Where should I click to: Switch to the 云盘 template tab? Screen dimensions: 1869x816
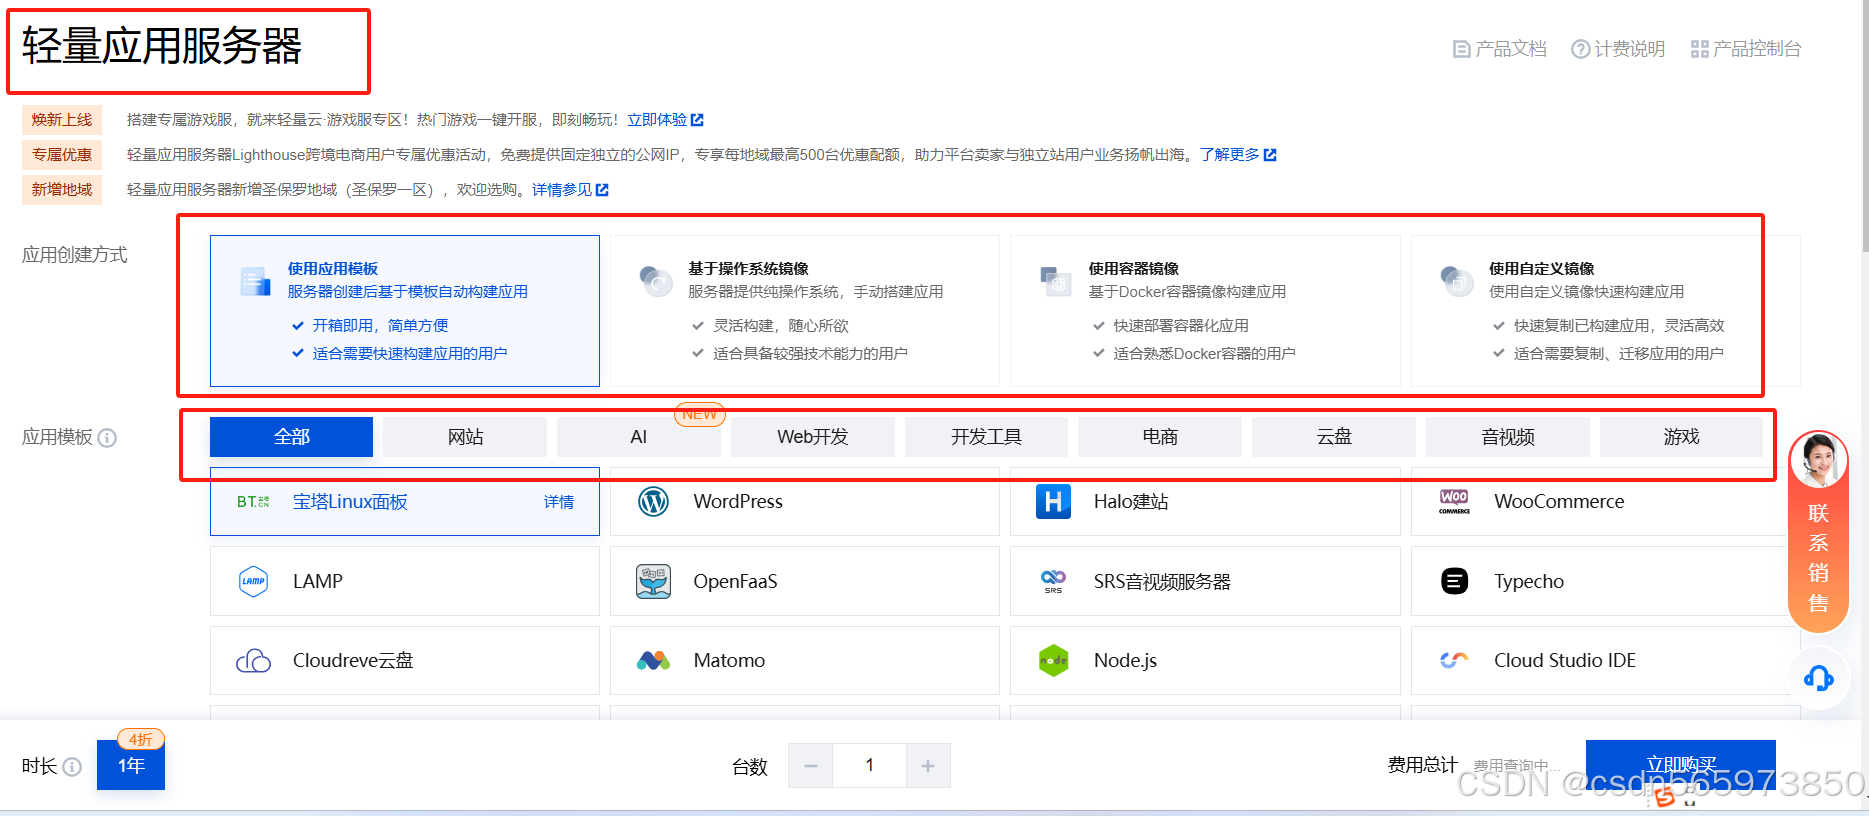[1334, 437]
